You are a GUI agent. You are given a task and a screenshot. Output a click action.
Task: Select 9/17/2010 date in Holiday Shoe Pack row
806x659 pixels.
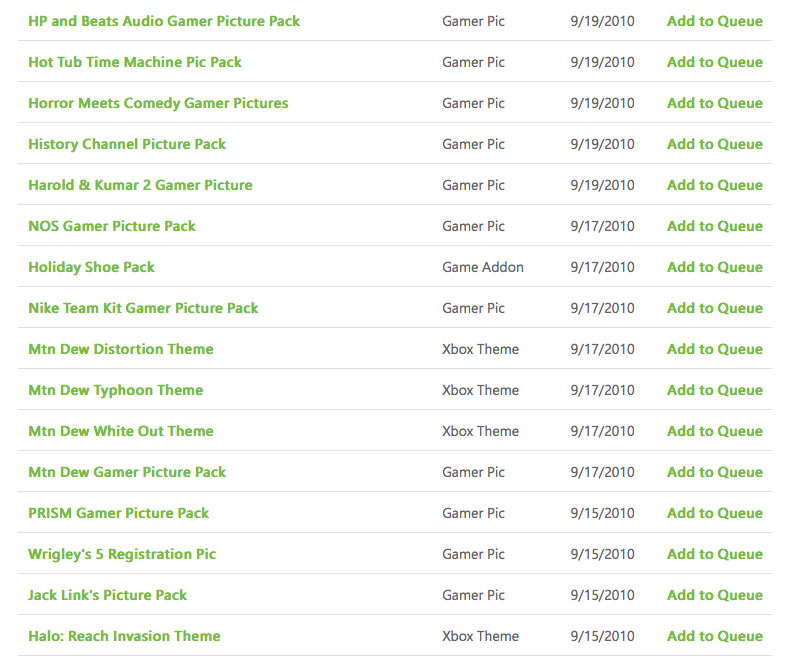[x=602, y=267]
